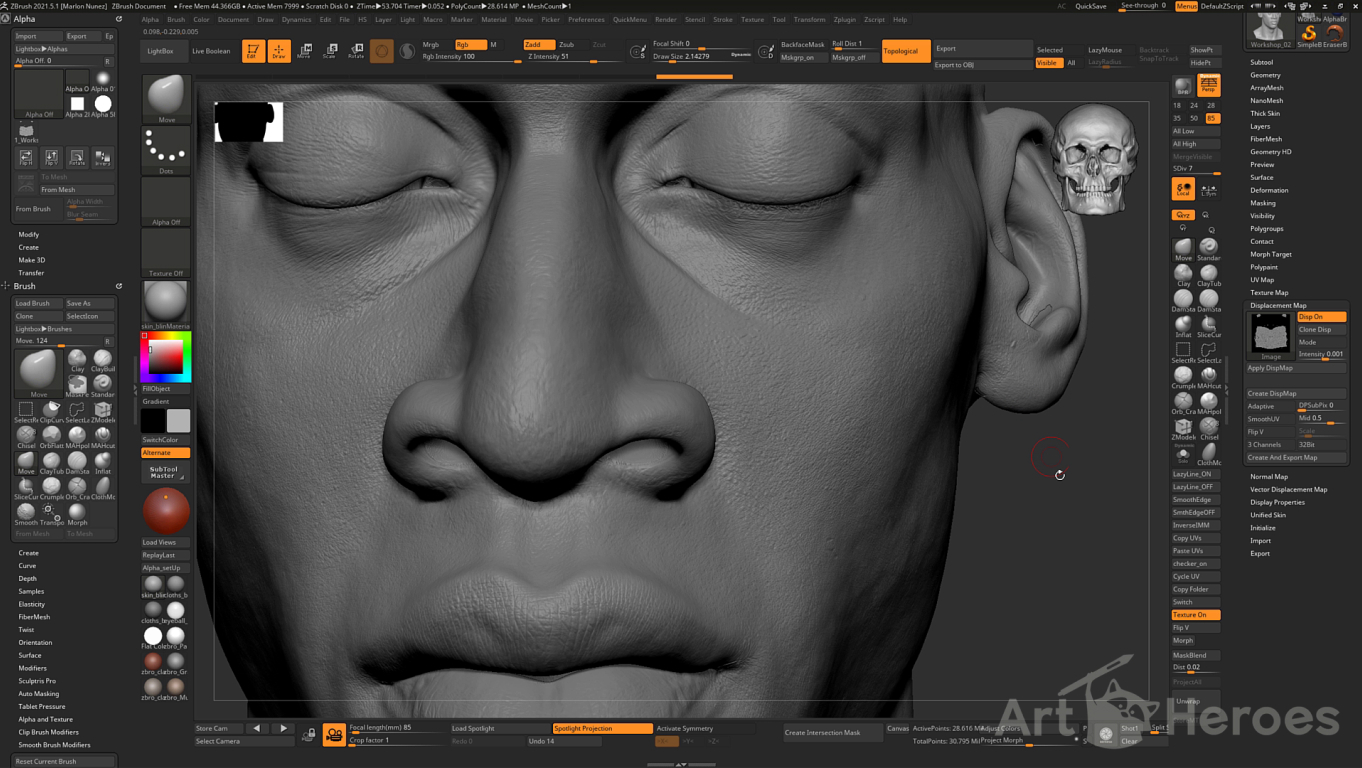
Task: Adjust the Z Intensity slider
Action: (x=574, y=57)
